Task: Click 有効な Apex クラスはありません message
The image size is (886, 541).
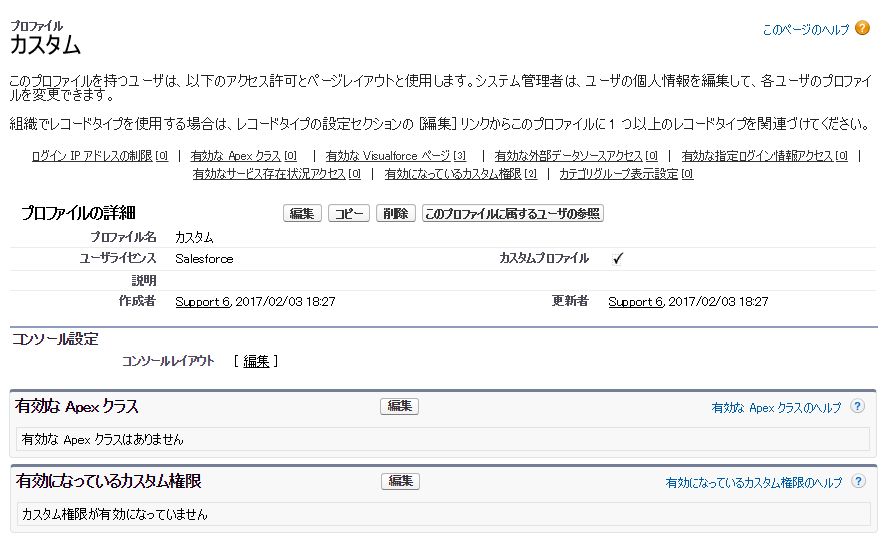Action: click(x=102, y=440)
